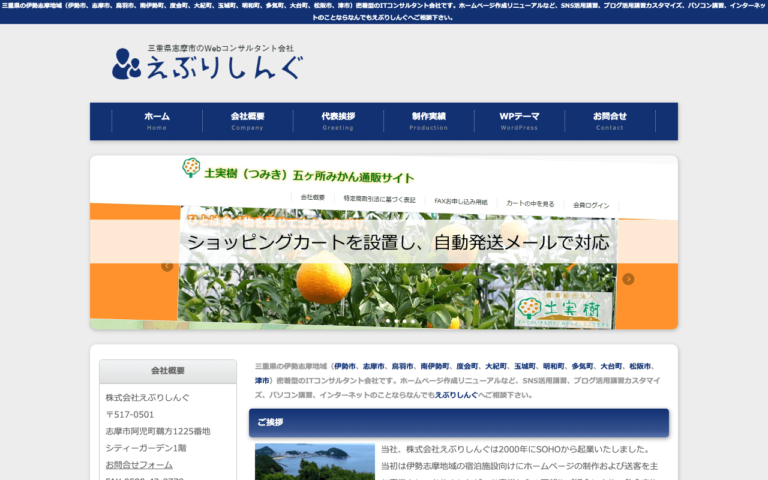Select the text シティーガーデン1階

click(146, 448)
